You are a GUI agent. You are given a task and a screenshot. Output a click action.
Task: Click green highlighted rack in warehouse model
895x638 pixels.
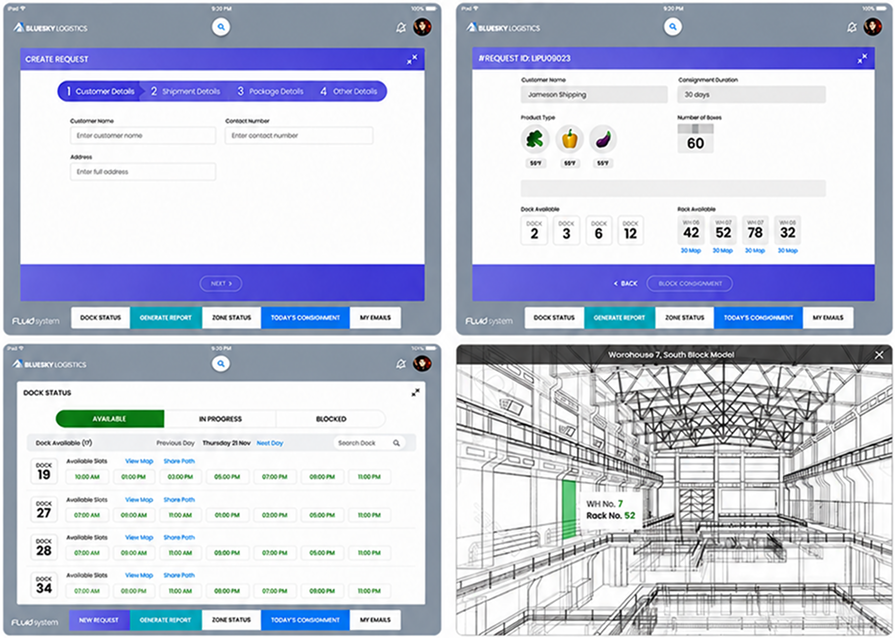pyautogui.click(x=569, y=510)
